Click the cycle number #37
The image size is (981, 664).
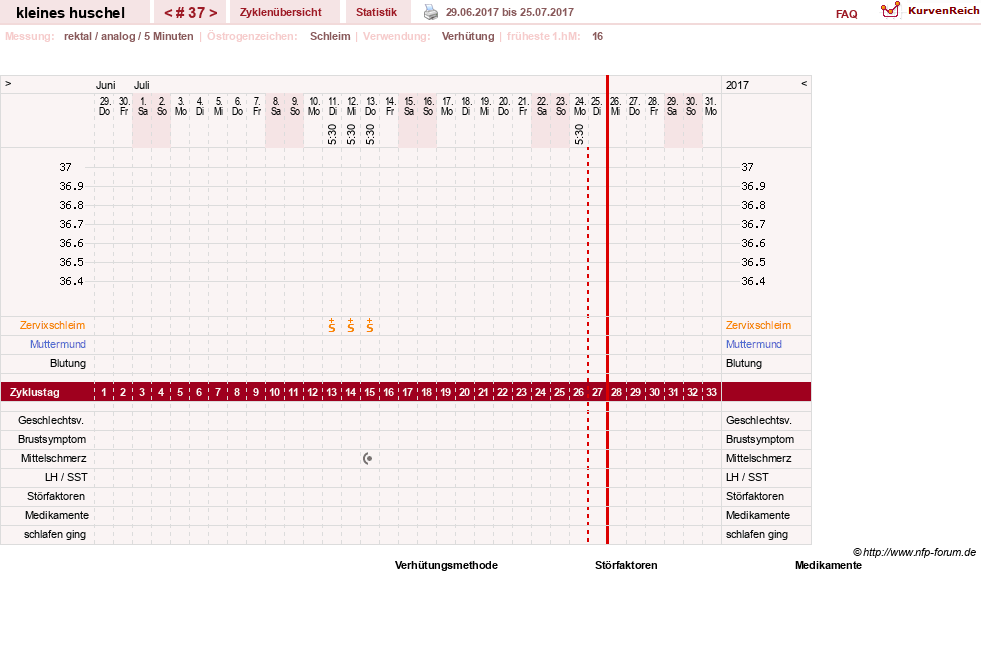[190, 13]
